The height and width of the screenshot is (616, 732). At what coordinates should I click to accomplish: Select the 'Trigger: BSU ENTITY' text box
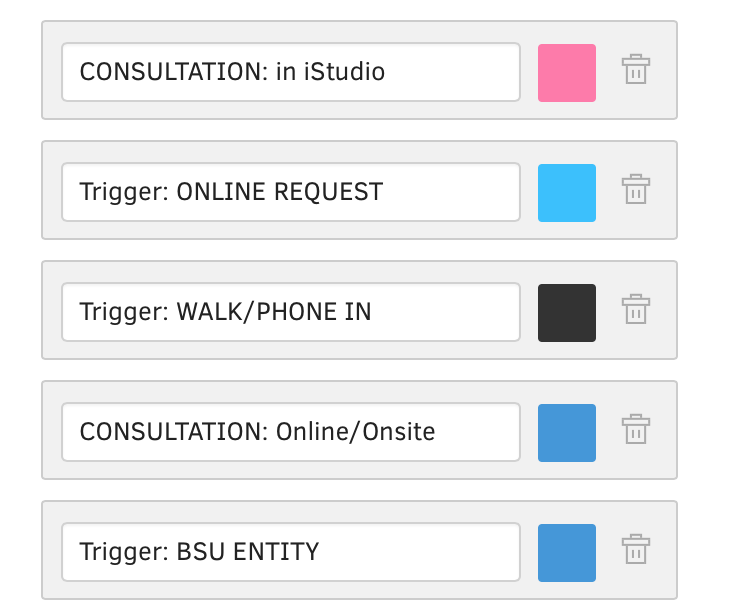click(x=290, y=552)
